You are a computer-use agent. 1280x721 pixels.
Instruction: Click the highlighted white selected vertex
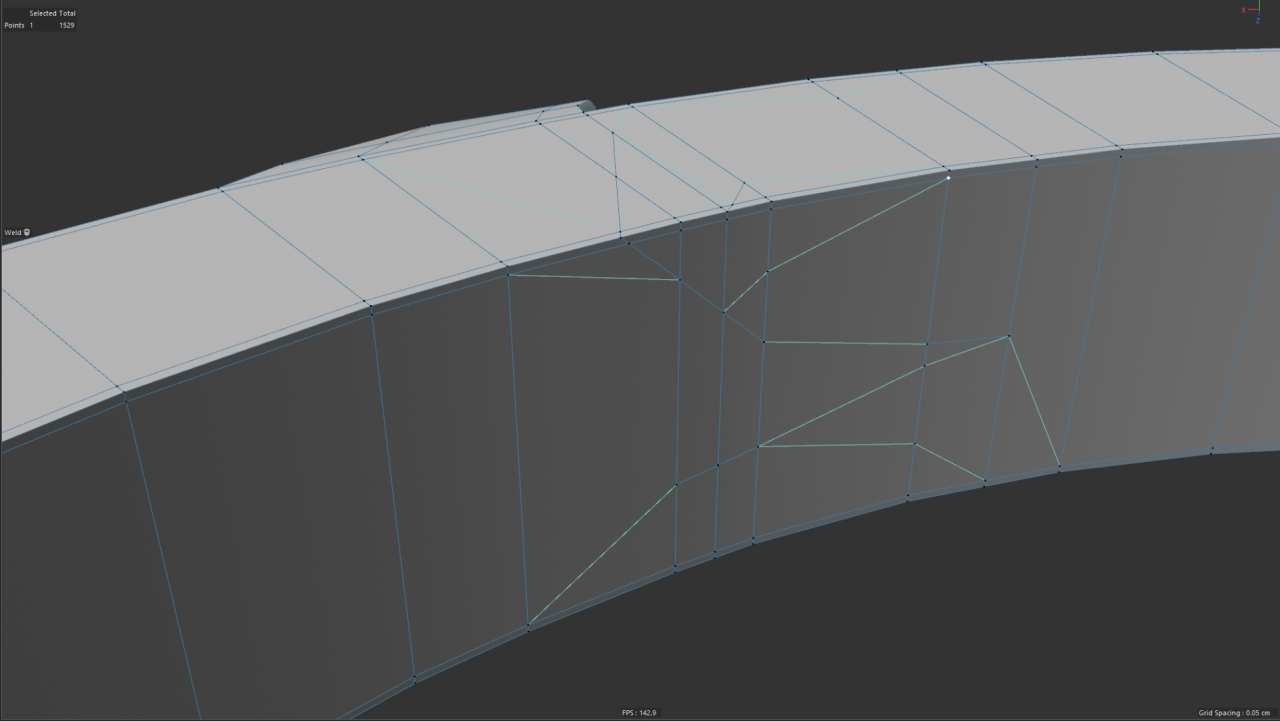point(947,177)
